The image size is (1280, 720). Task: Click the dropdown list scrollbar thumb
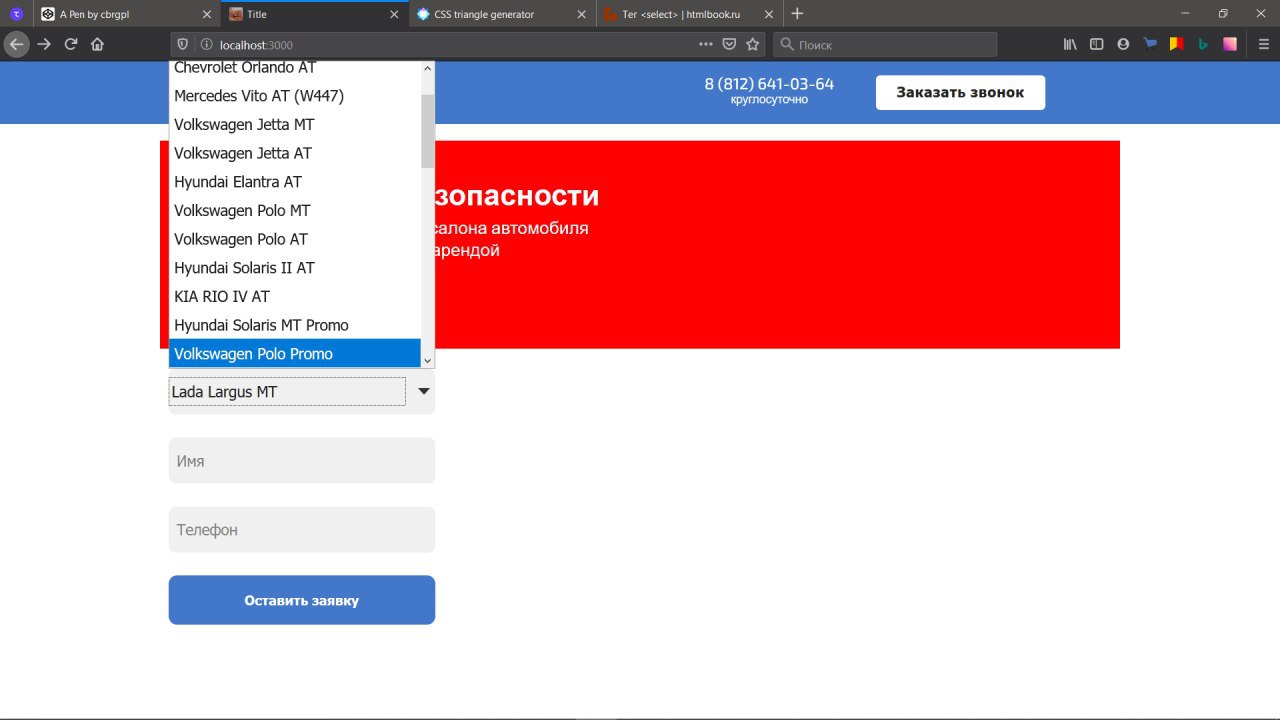428,131
